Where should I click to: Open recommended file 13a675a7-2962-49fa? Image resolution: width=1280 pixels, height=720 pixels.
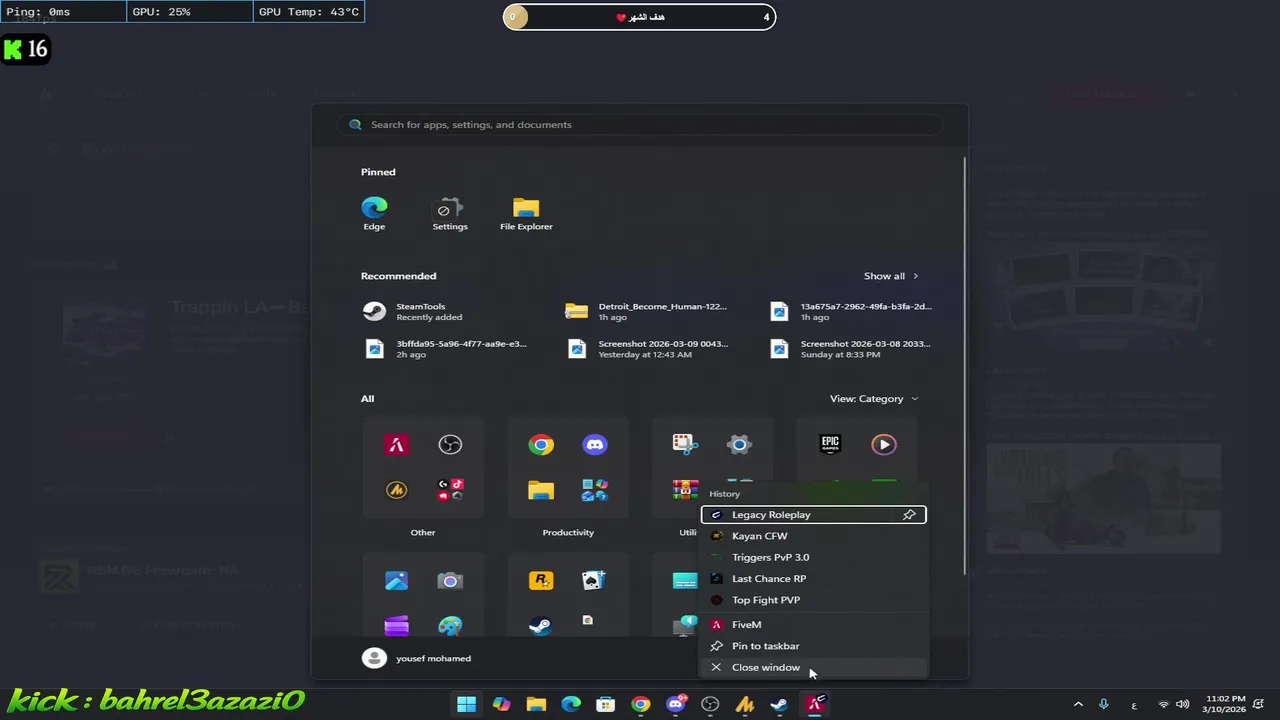(x=851, y=312)
